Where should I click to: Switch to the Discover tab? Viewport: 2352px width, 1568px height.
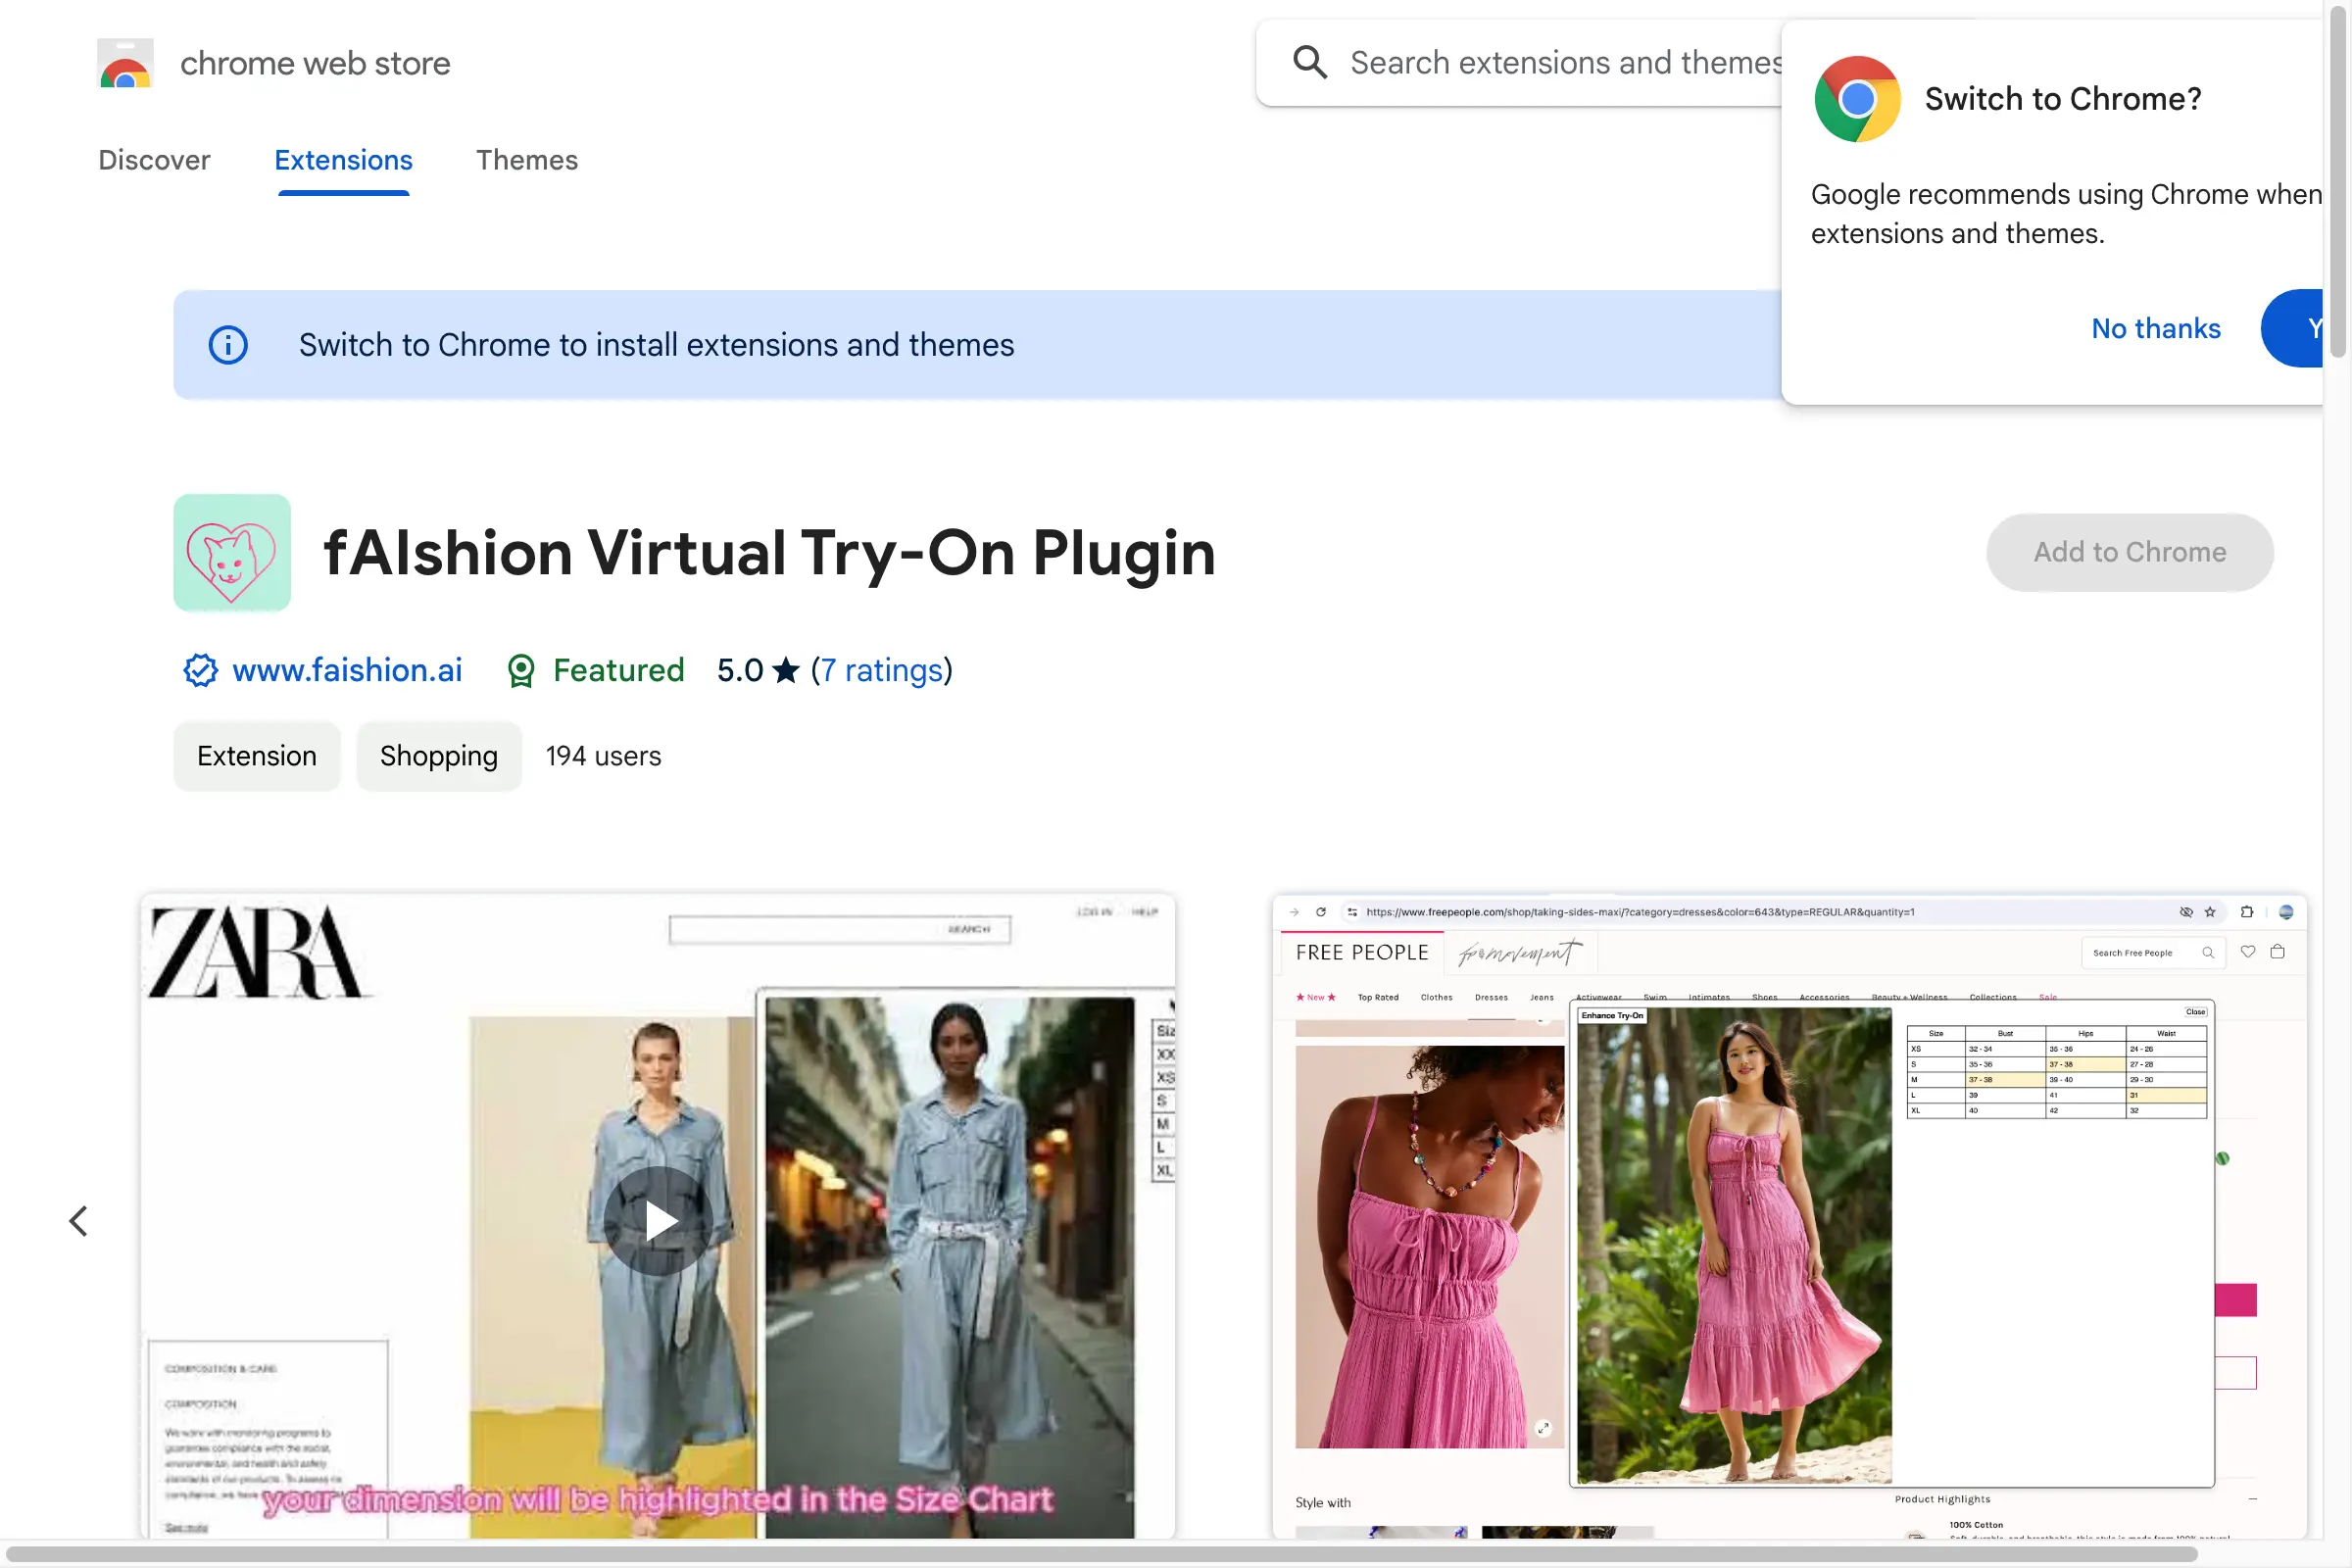pos(154,160)
